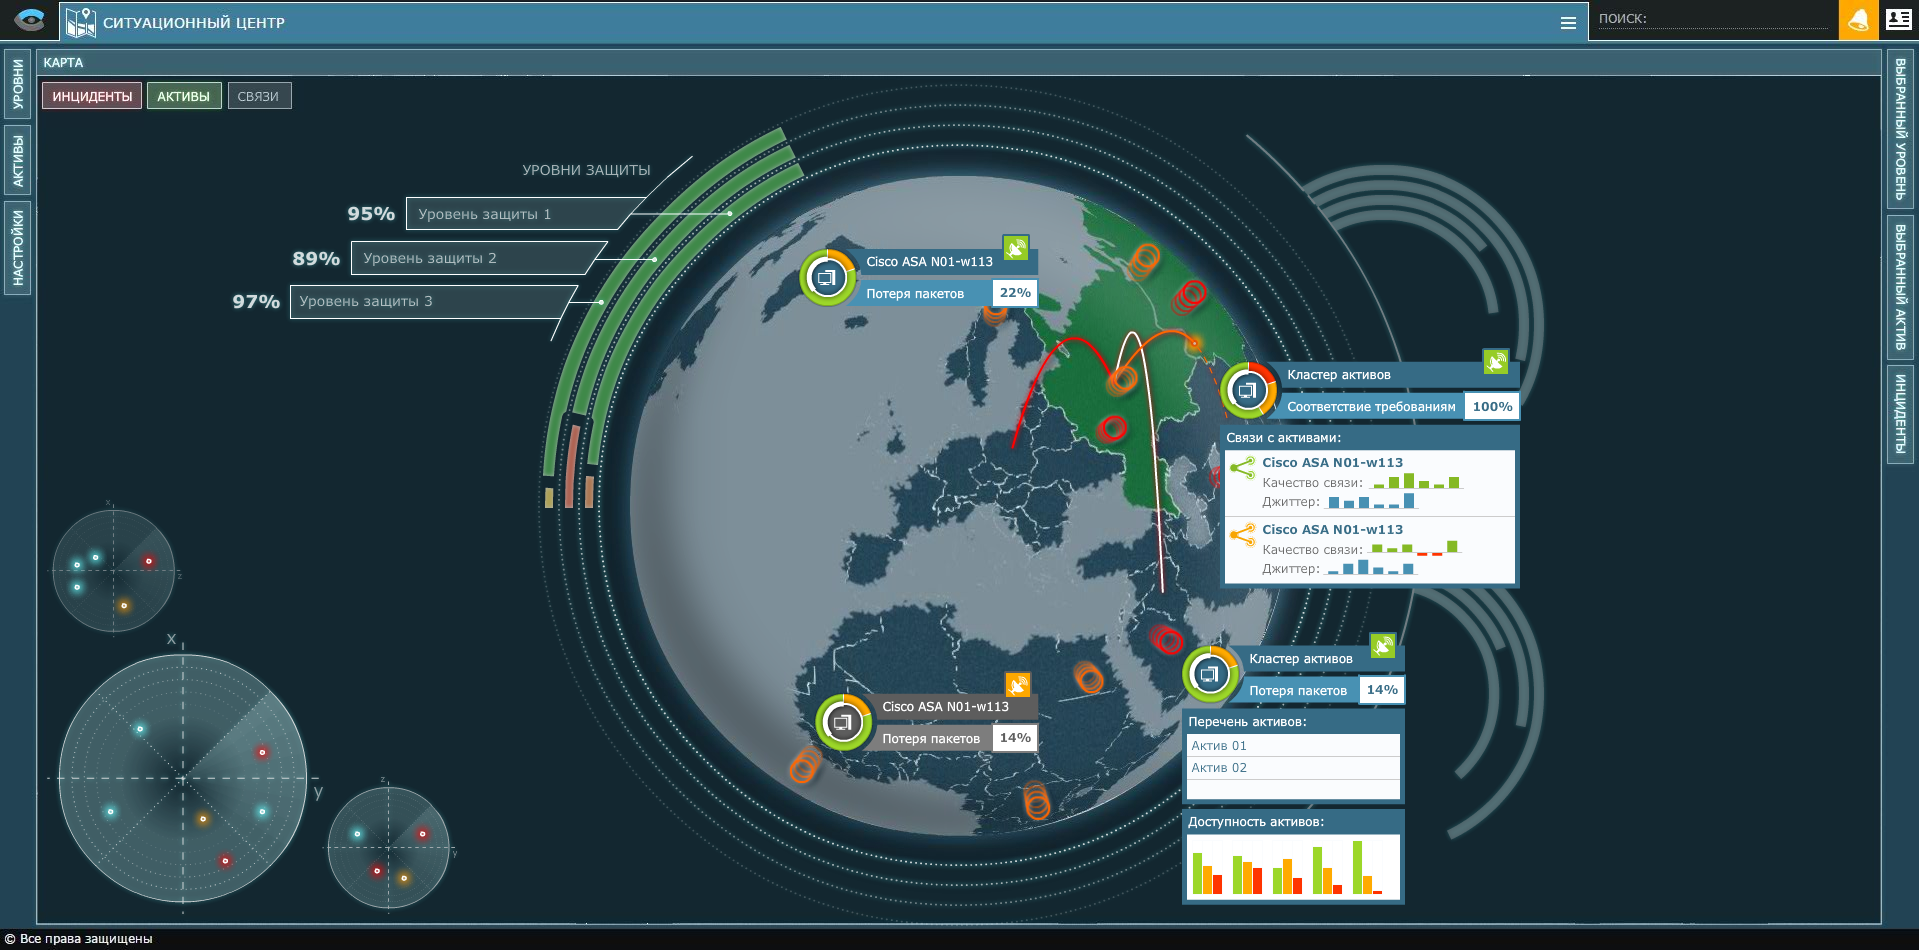This screenshot has height=950, width=1919.
Task: Click the green share icon in Связи с активами
Action: coord(1242,468)
